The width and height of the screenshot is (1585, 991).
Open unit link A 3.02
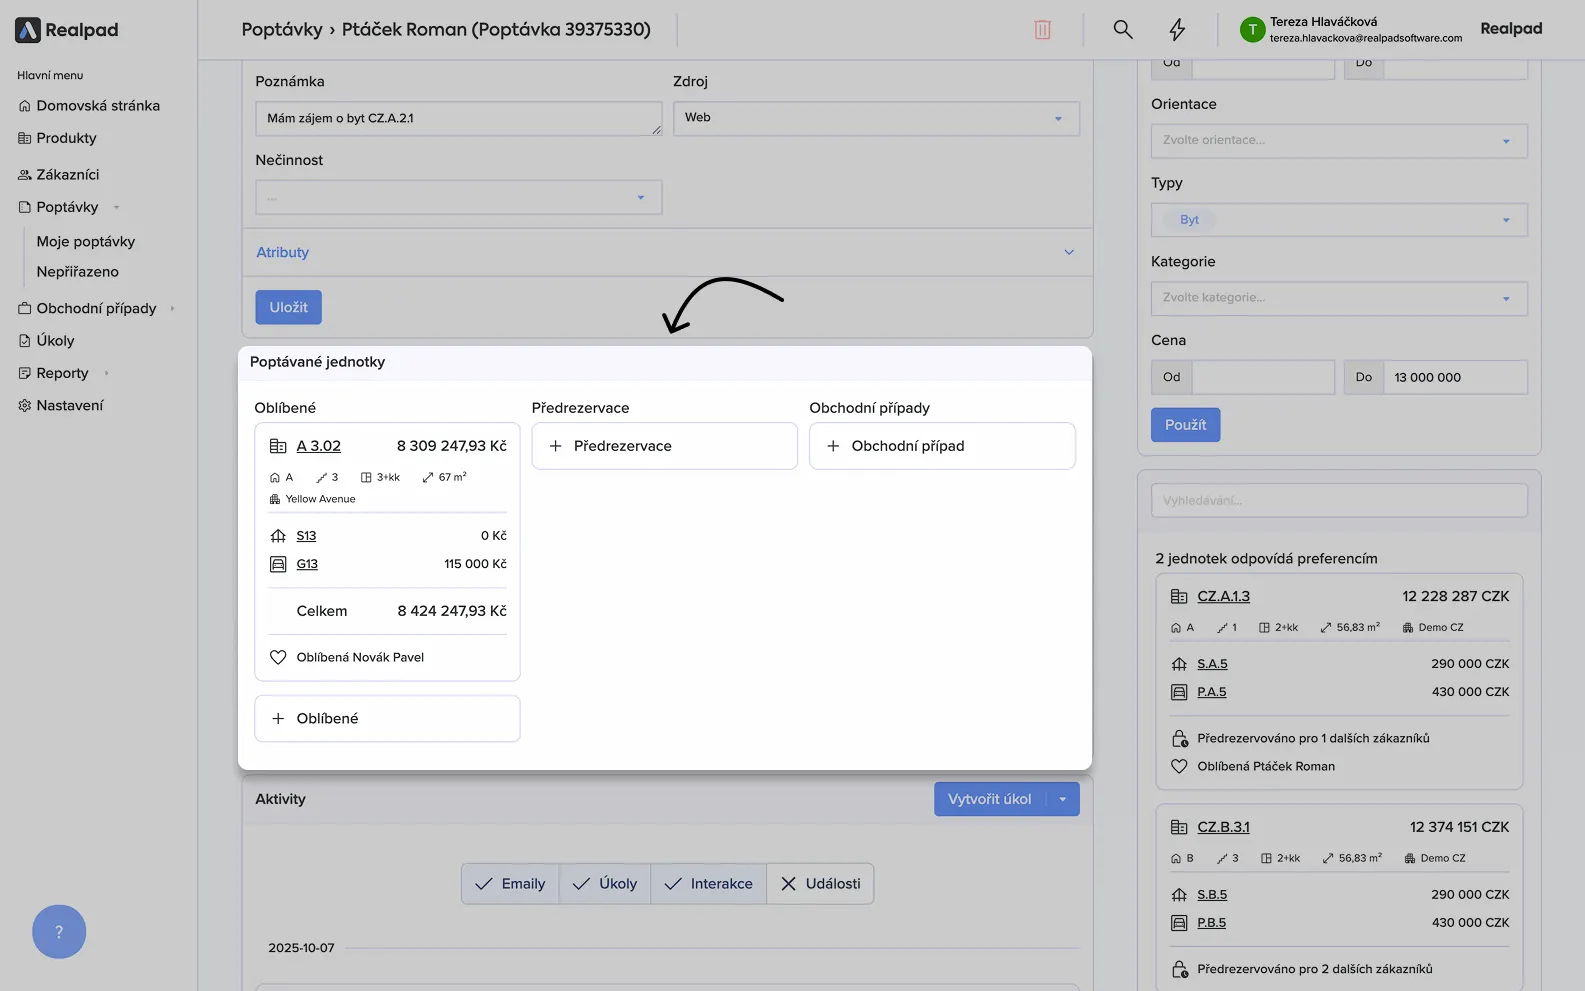pos(318,446)
